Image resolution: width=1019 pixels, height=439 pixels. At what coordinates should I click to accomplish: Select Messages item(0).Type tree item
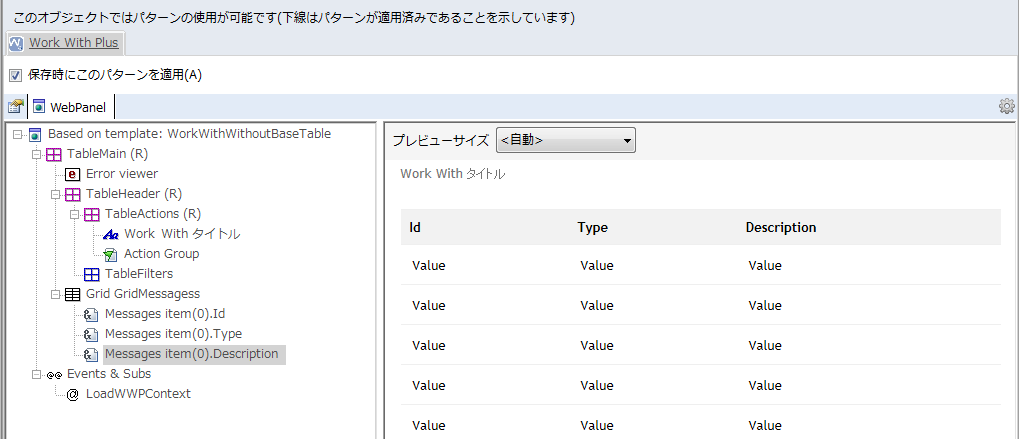click(173, 334)
